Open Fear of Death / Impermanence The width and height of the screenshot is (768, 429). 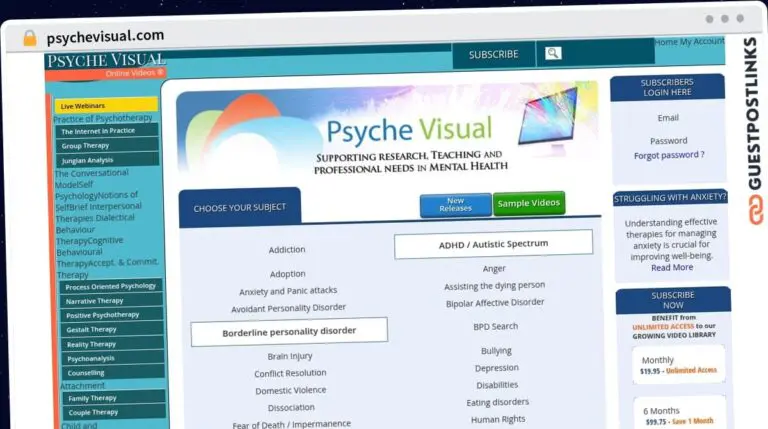[x=291, y=424]
